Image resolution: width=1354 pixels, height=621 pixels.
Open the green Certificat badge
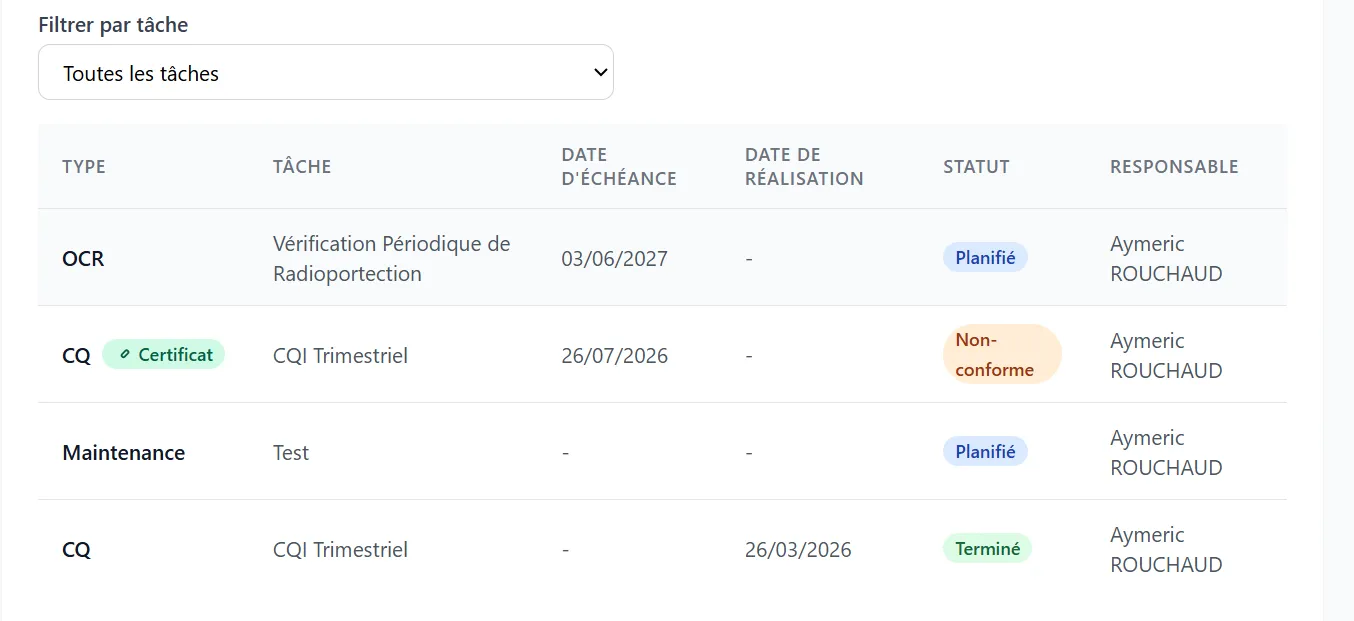163,354
